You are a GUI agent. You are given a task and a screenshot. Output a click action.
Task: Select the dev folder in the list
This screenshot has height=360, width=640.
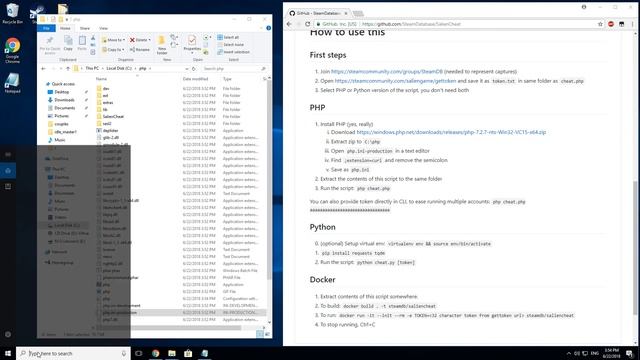pos(106,88)
